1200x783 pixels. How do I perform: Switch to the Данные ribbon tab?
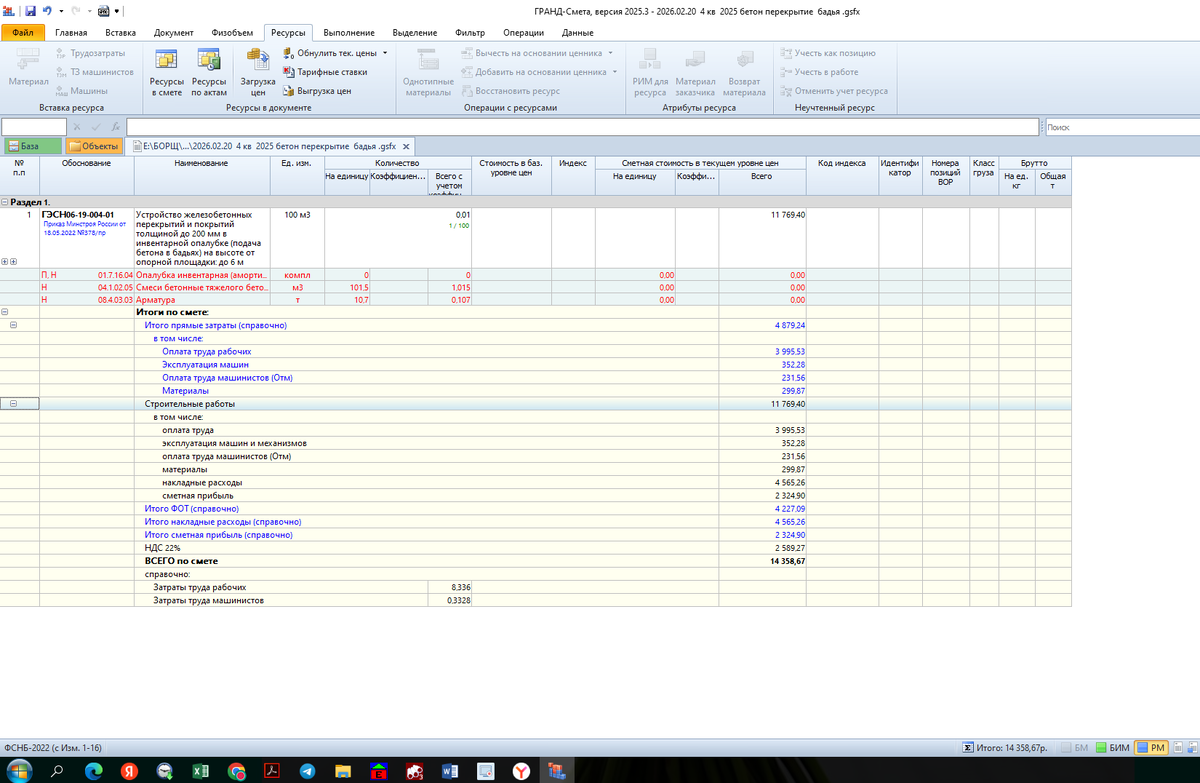[x=578, y=33]
